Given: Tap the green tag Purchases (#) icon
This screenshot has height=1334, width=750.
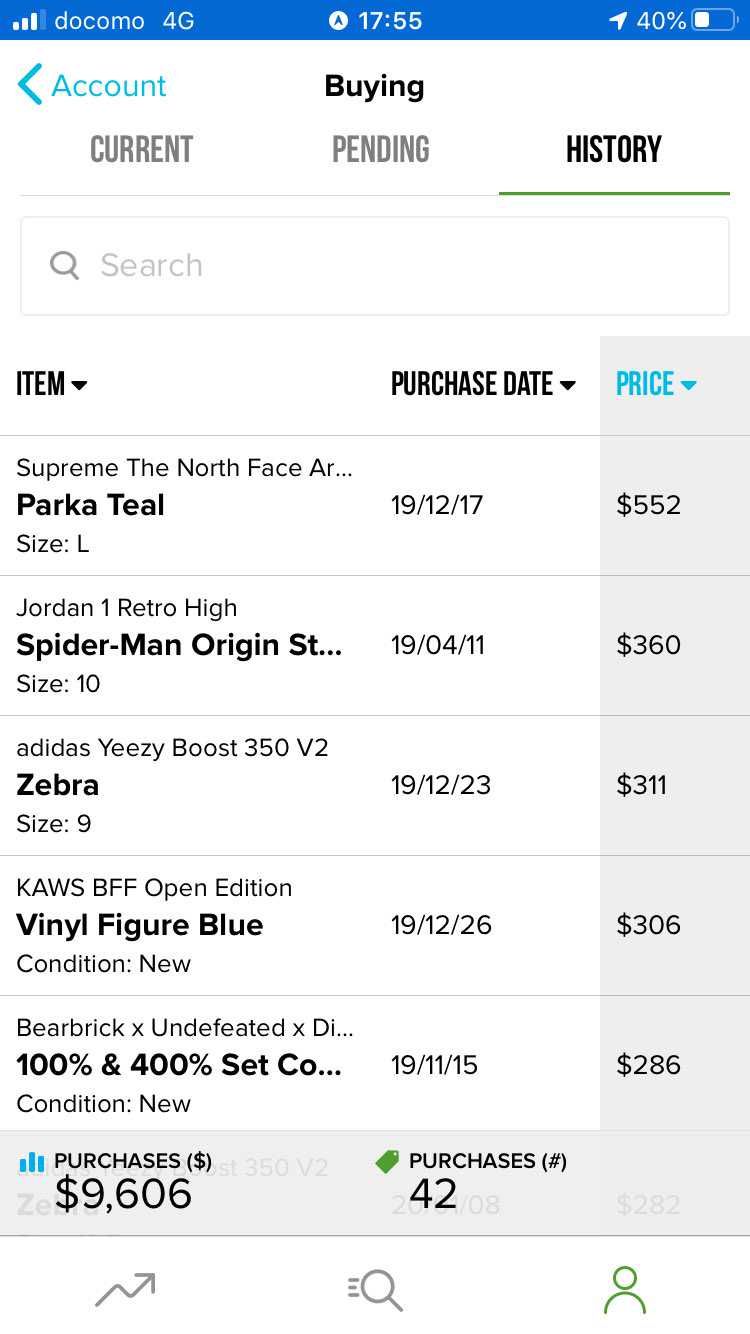Looking at the screenshot, I should (387, 1161).
